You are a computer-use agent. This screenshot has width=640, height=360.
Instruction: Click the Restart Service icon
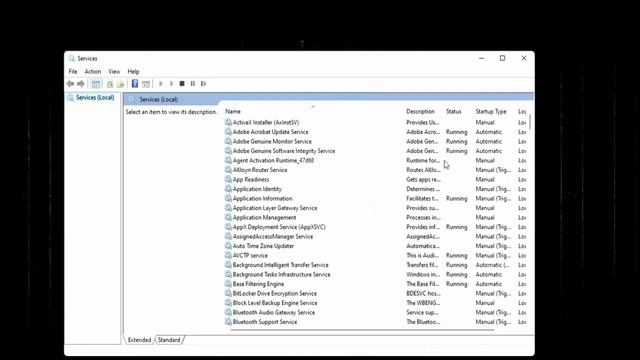click(x=203, y=84)
